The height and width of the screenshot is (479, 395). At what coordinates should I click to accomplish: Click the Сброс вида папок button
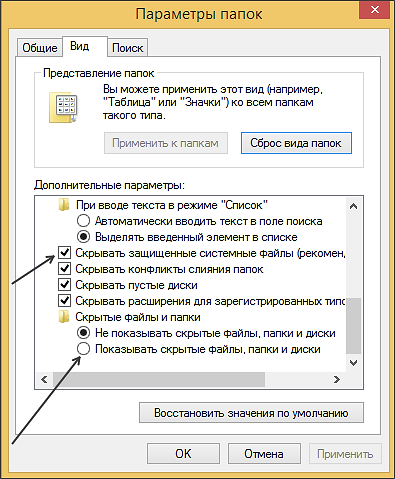tap(296, 143)
